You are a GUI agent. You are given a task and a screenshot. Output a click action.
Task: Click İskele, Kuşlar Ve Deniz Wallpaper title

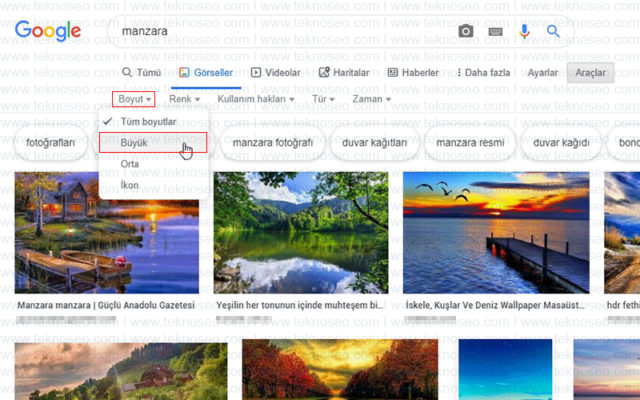(495, 305)
